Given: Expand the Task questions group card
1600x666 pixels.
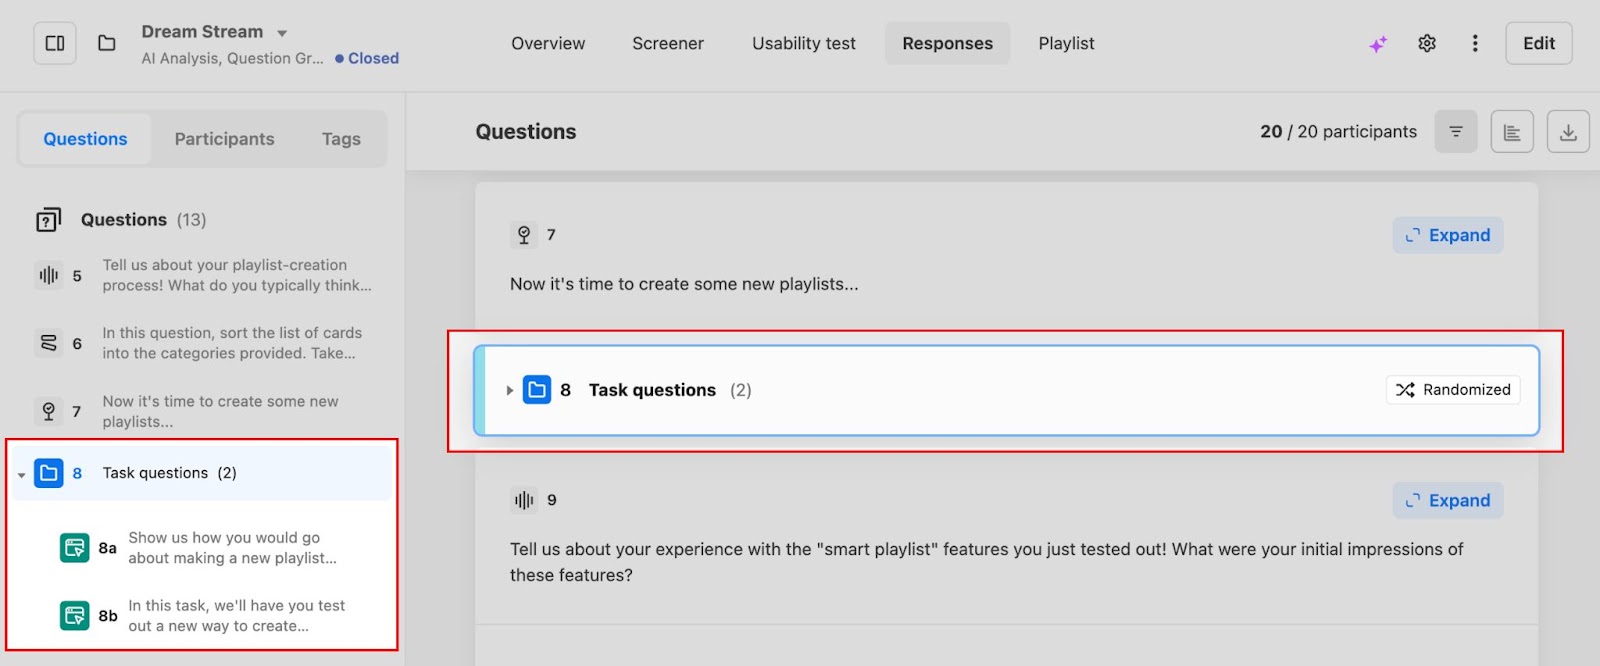Looking at the screenshot, I should (509, 391).
